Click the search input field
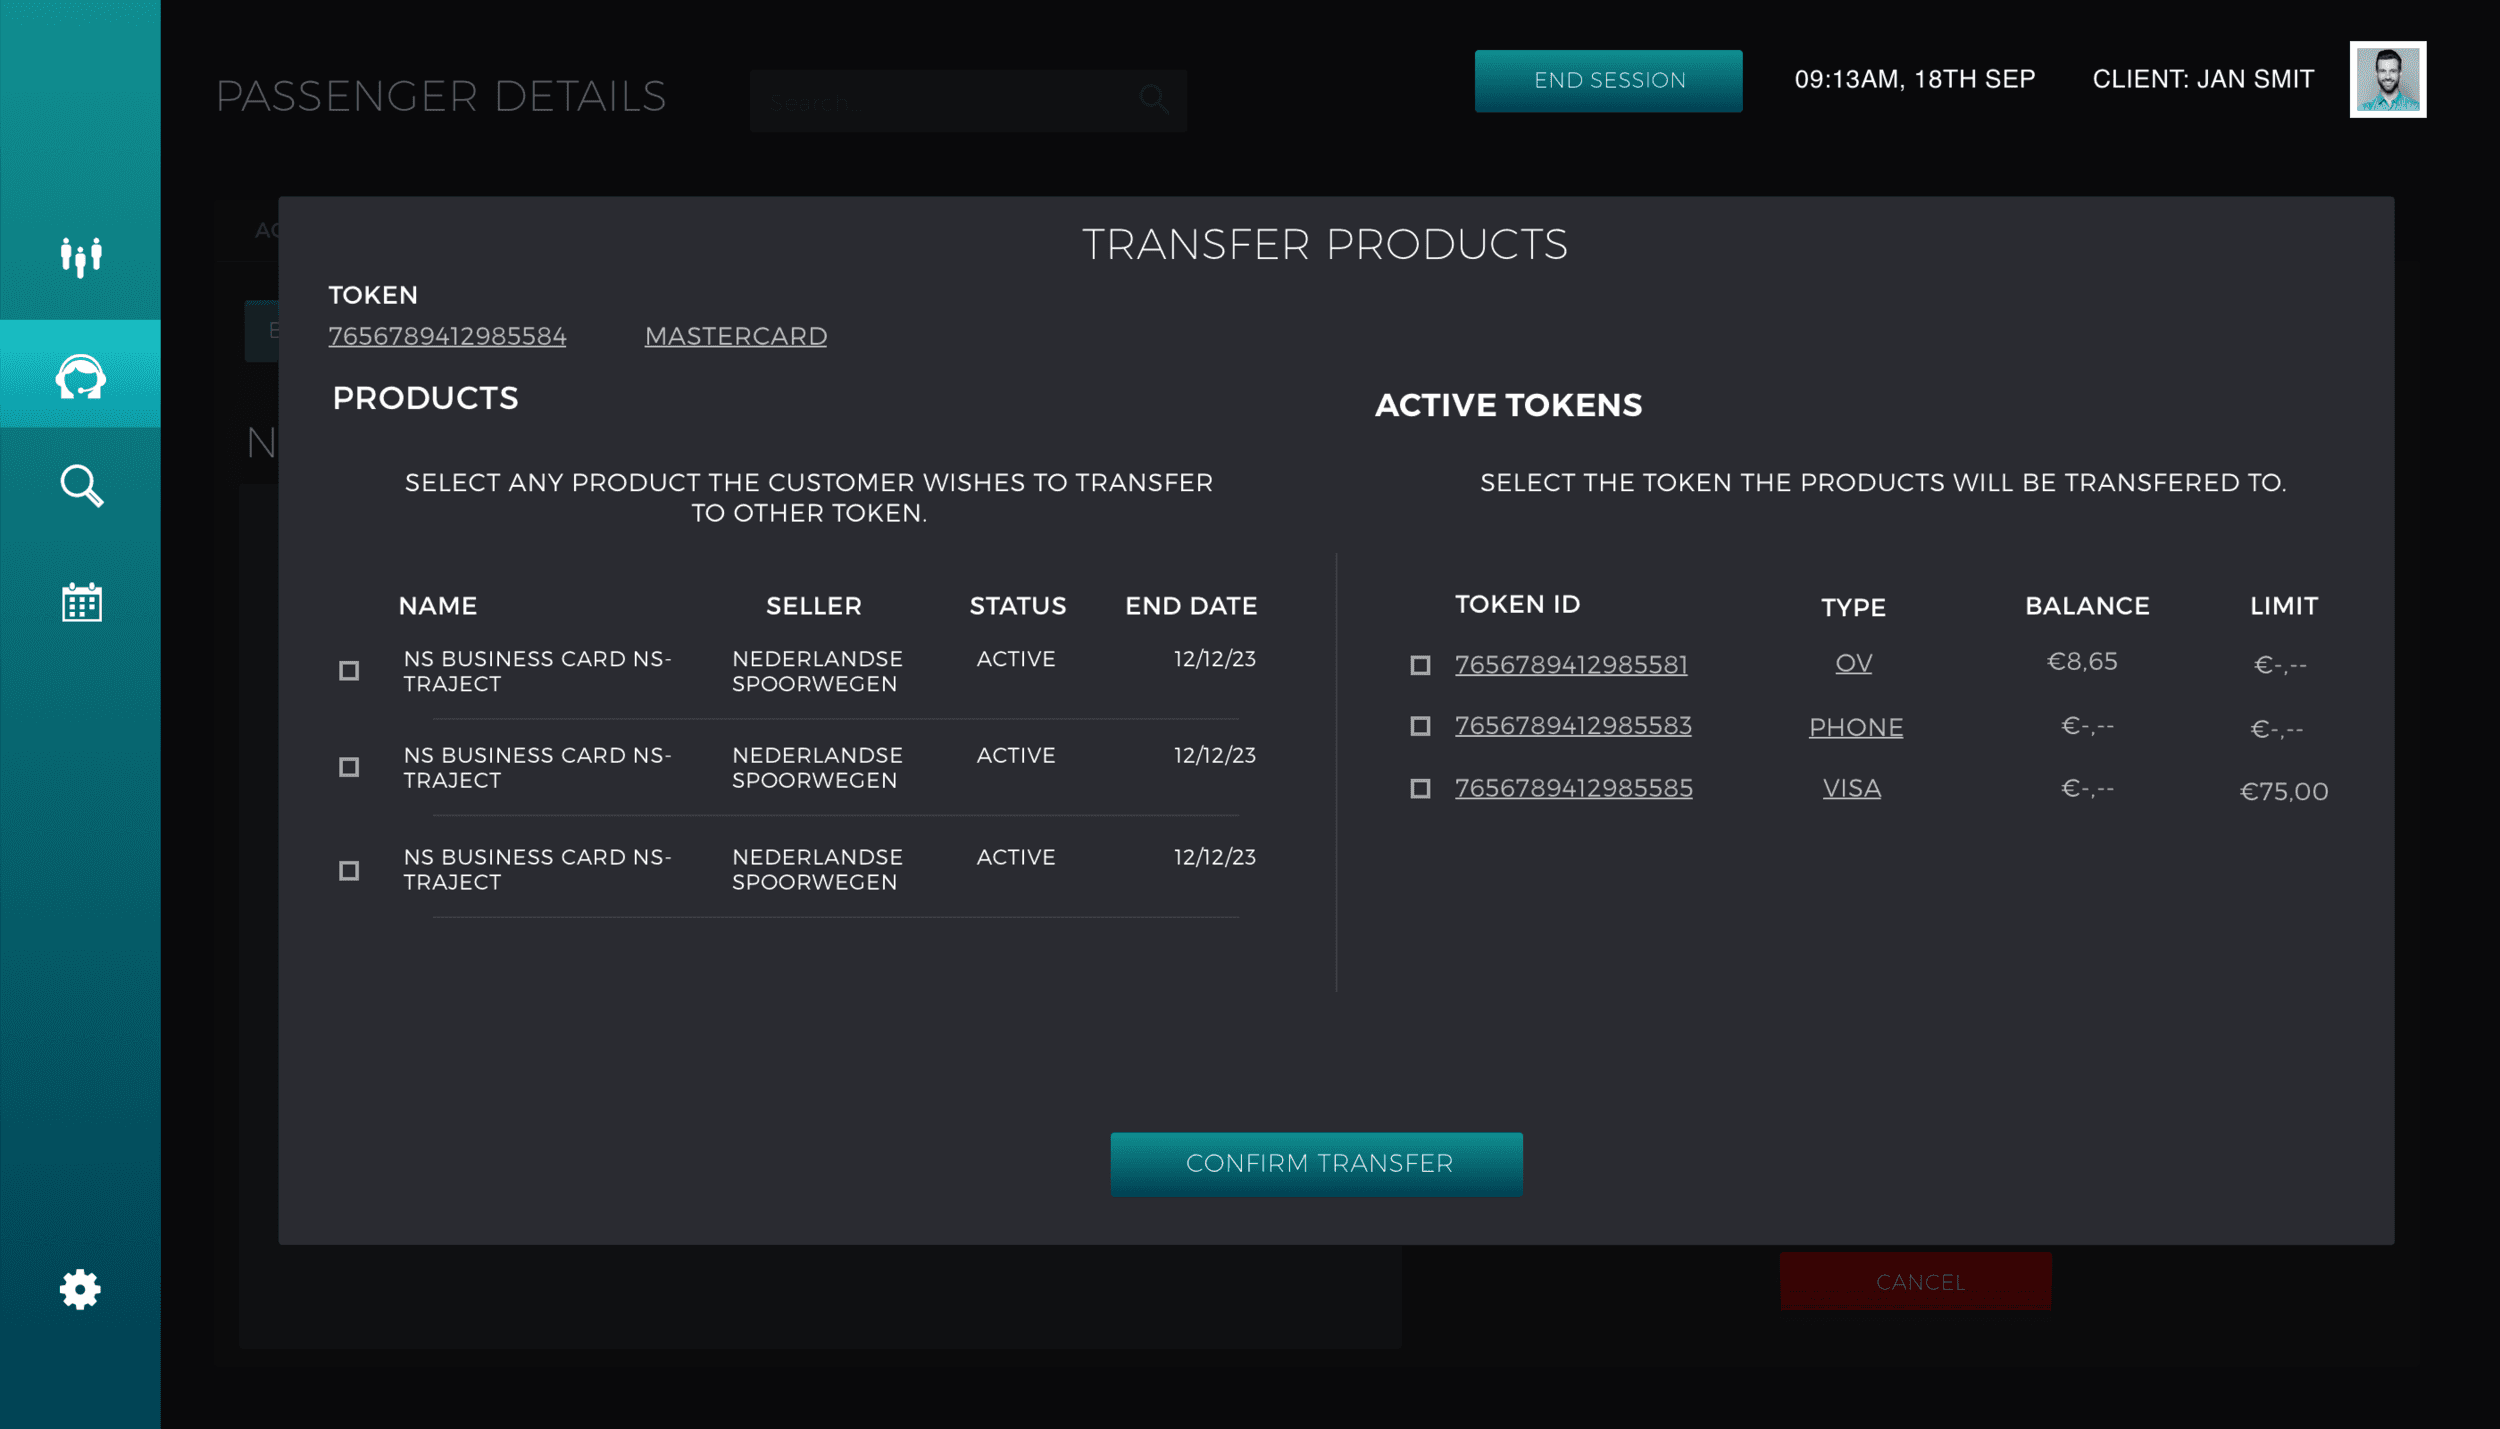The width and height of the screenshot is (2500, 1429). click(x=940, y=101)
